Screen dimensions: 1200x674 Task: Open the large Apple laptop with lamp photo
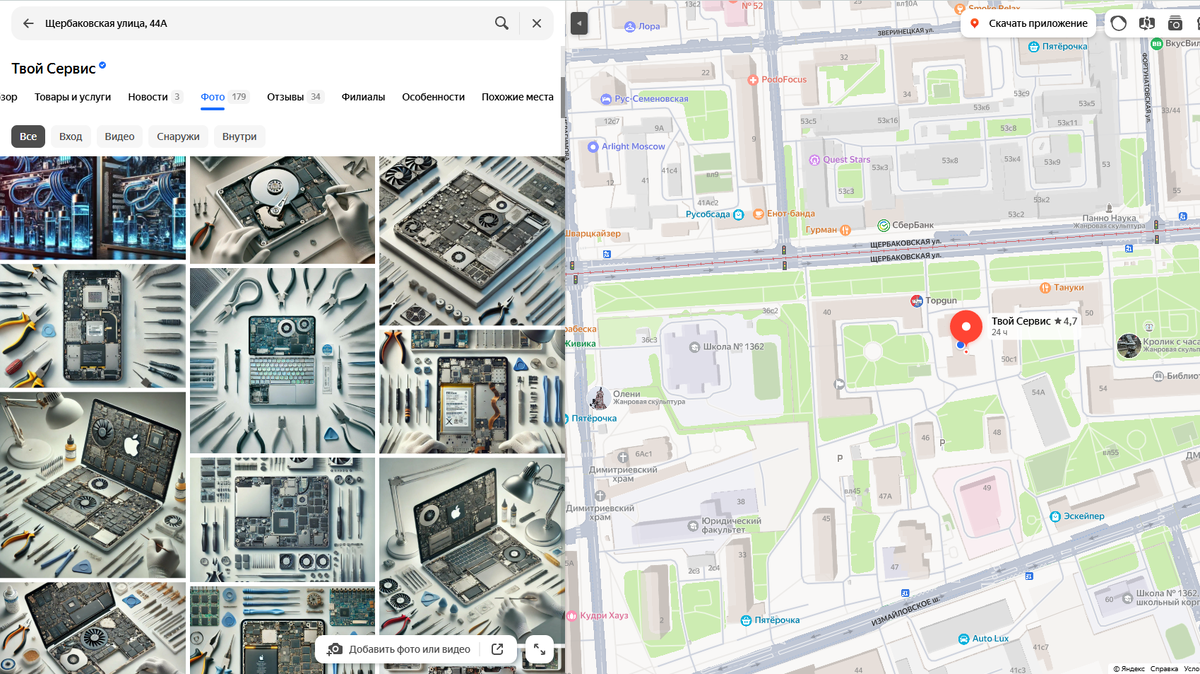[93, 484]
